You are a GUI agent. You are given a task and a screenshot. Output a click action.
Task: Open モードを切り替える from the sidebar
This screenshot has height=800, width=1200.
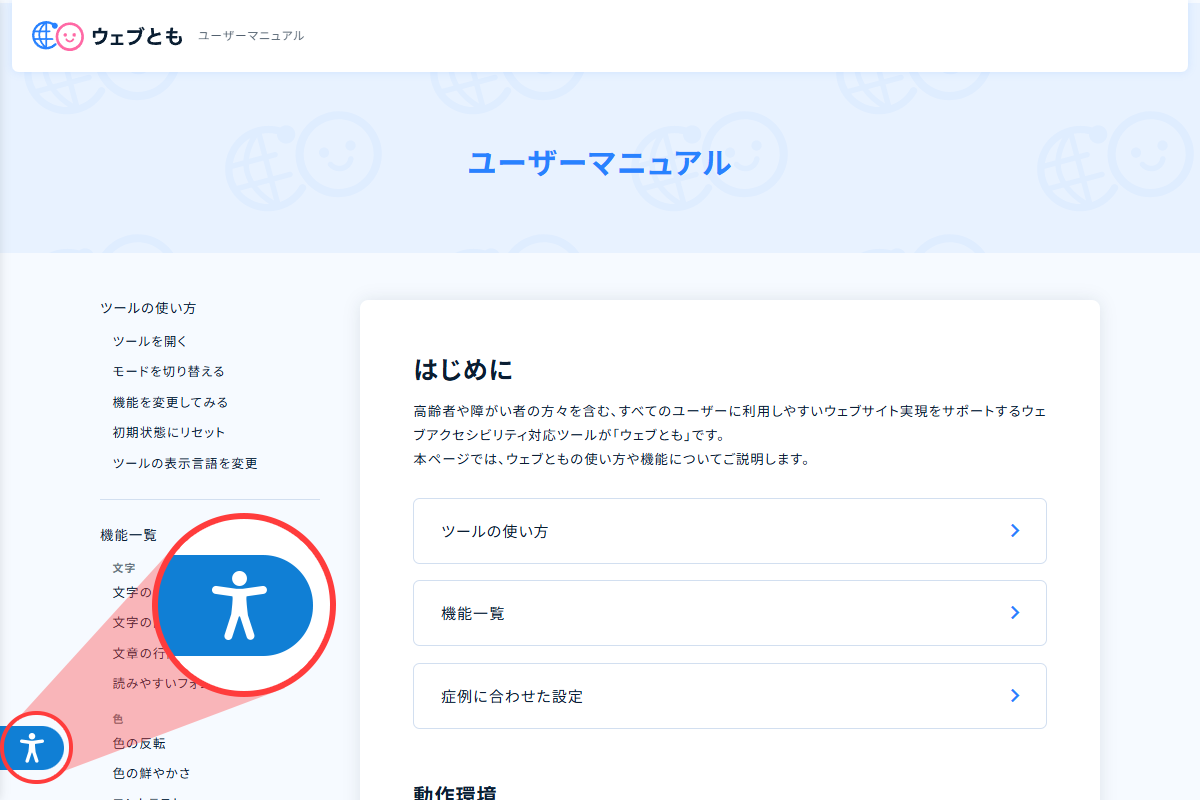pos(168,370)
